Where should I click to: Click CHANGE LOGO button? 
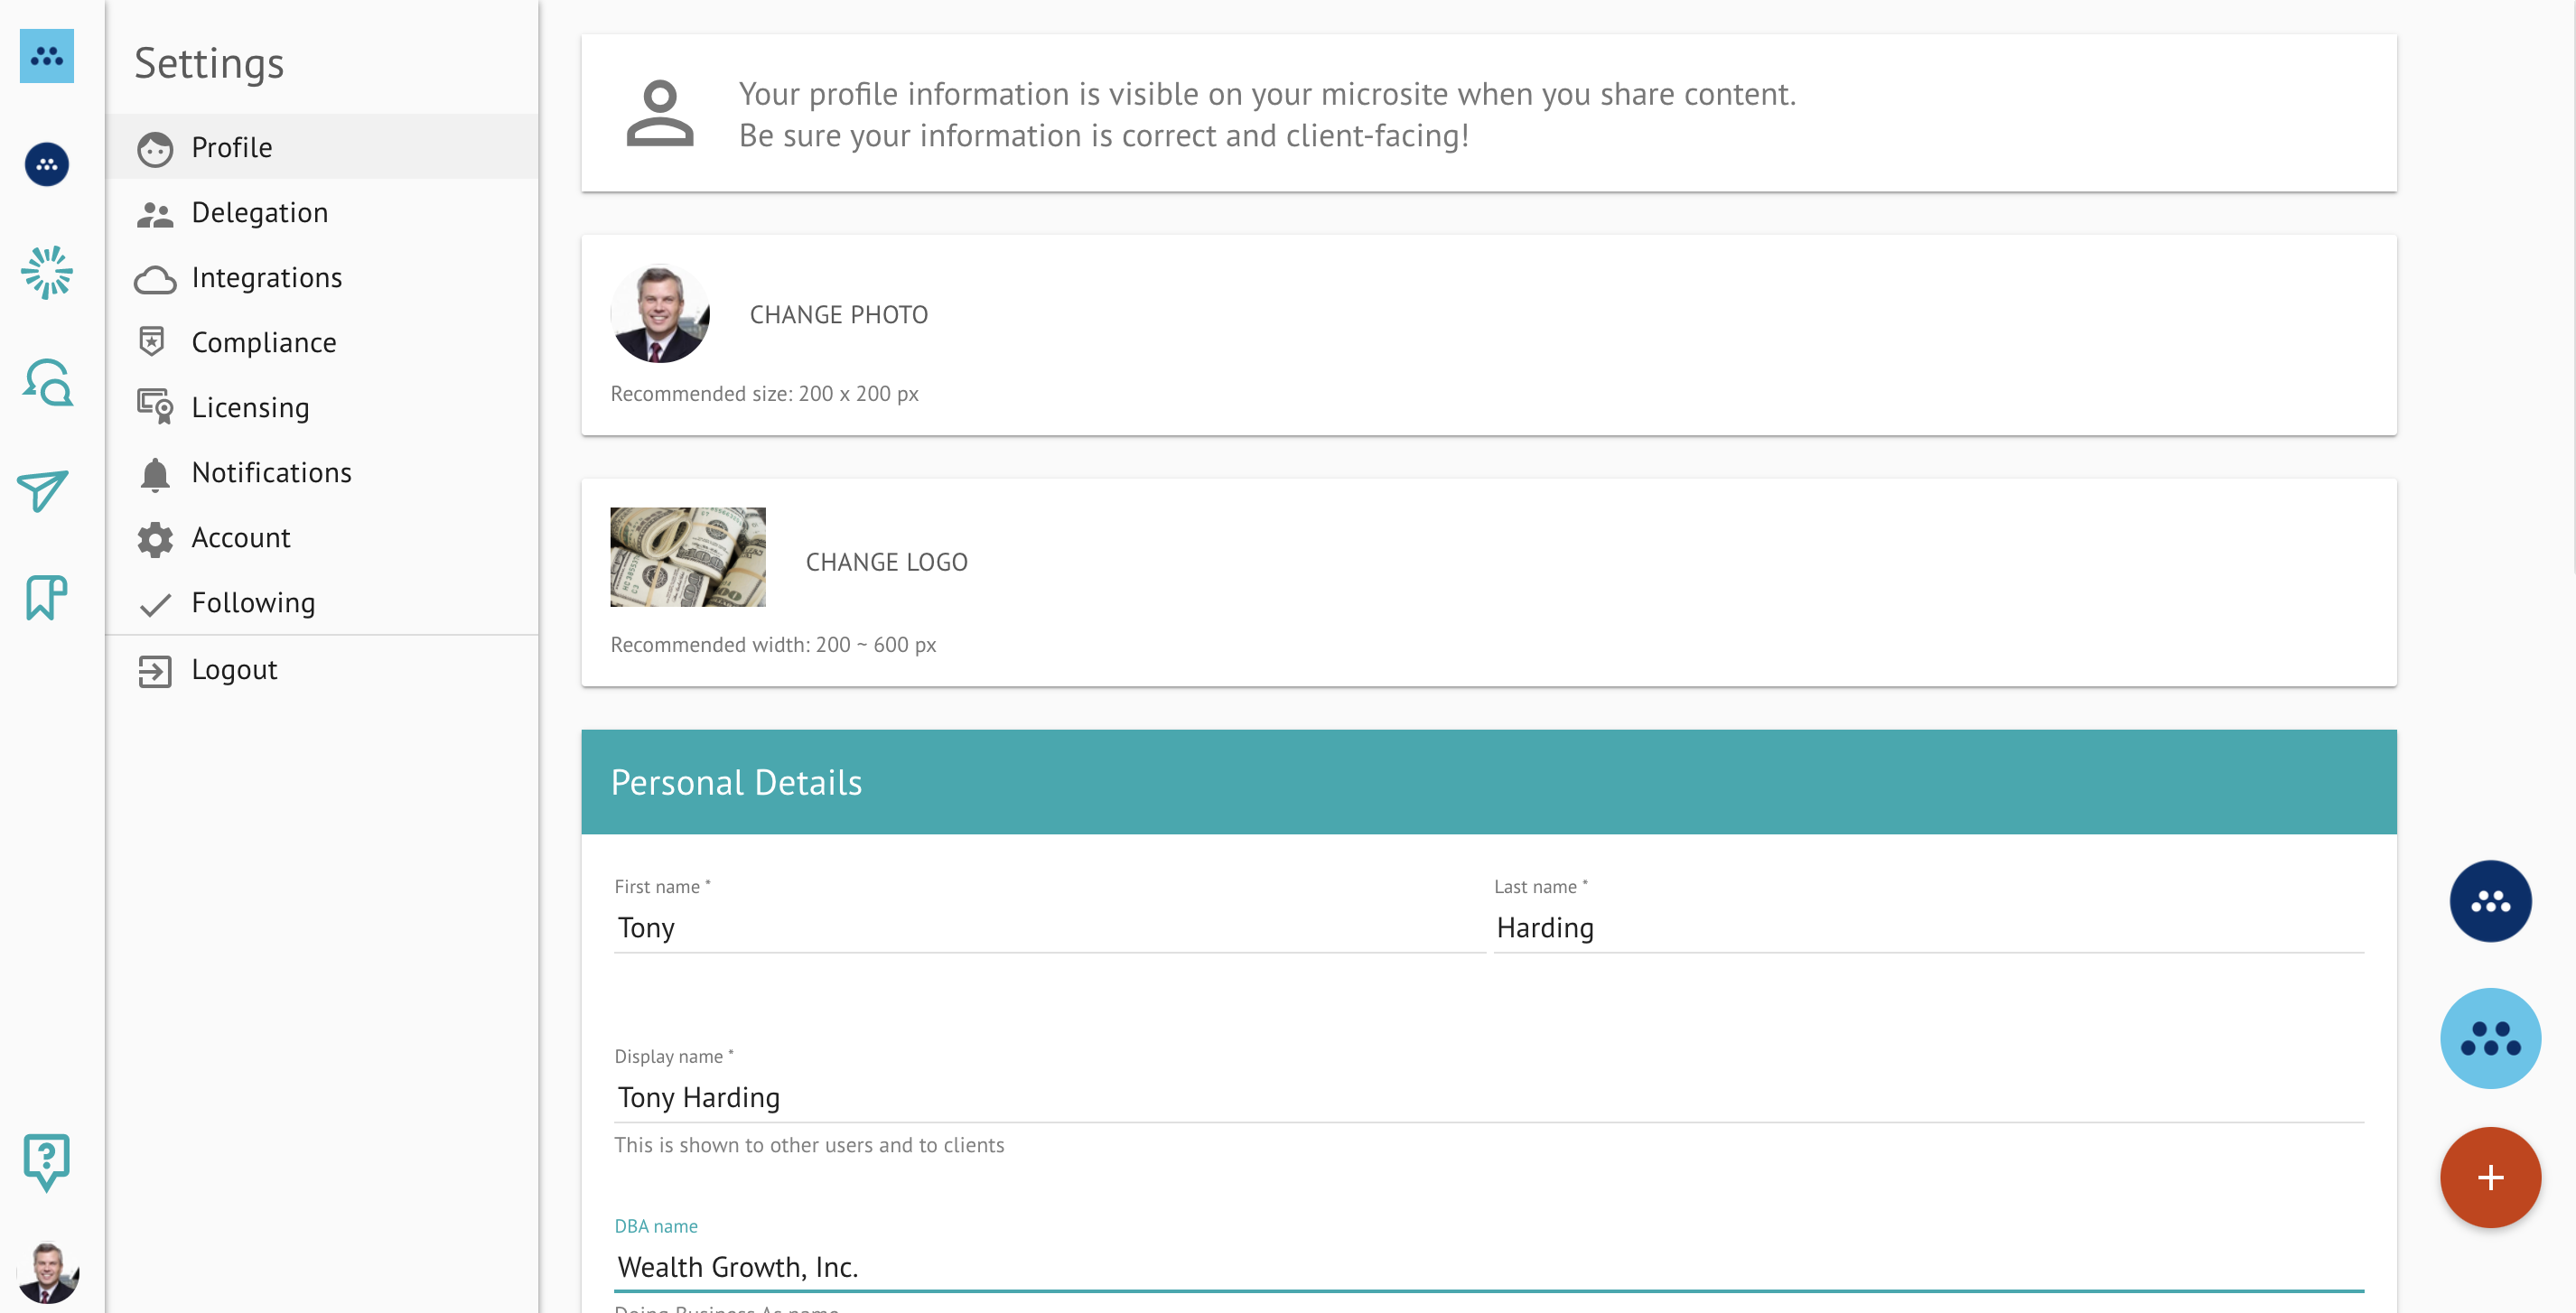tap(886, 562)
